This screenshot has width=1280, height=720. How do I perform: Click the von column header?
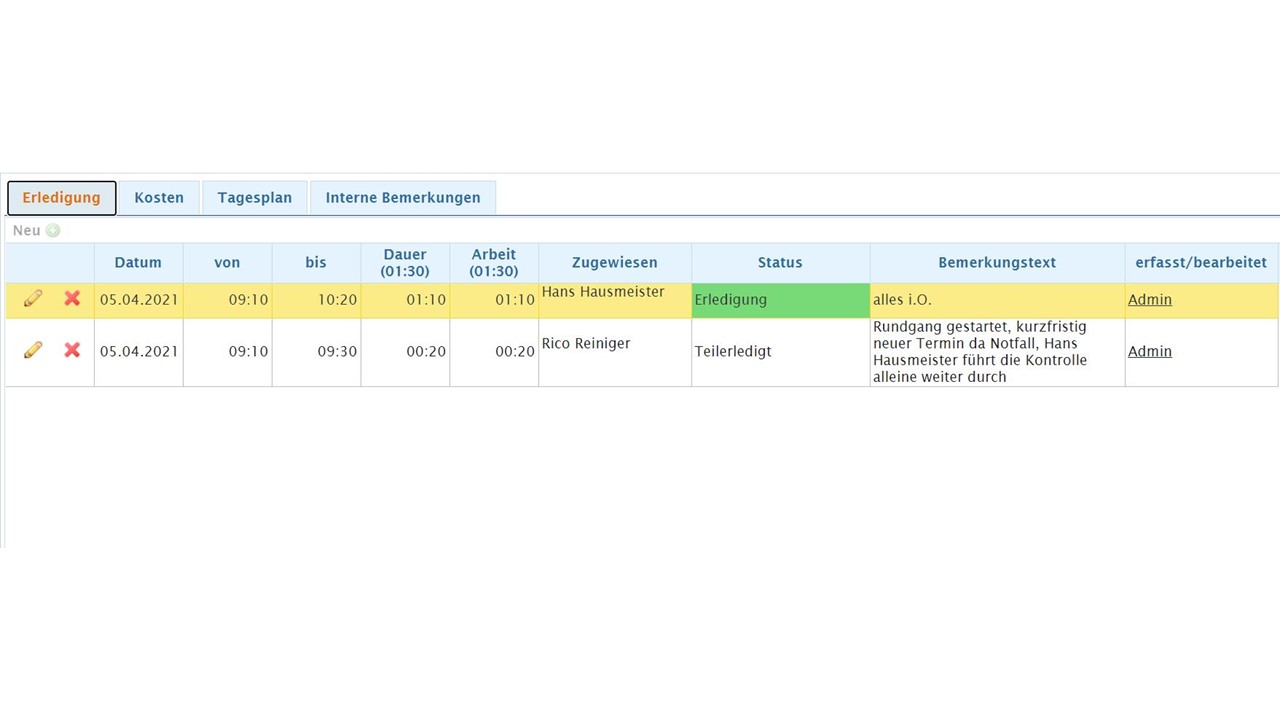[x=227, y=263]
